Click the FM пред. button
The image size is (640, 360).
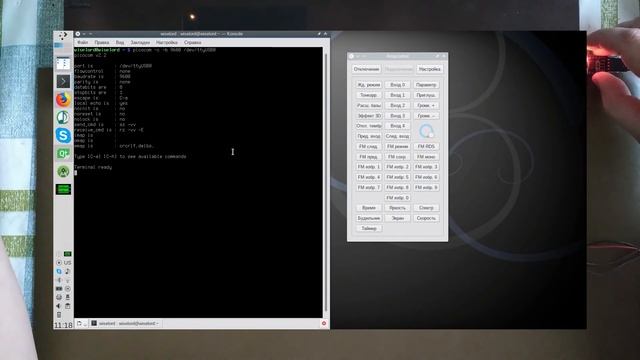tap(369, 157)
